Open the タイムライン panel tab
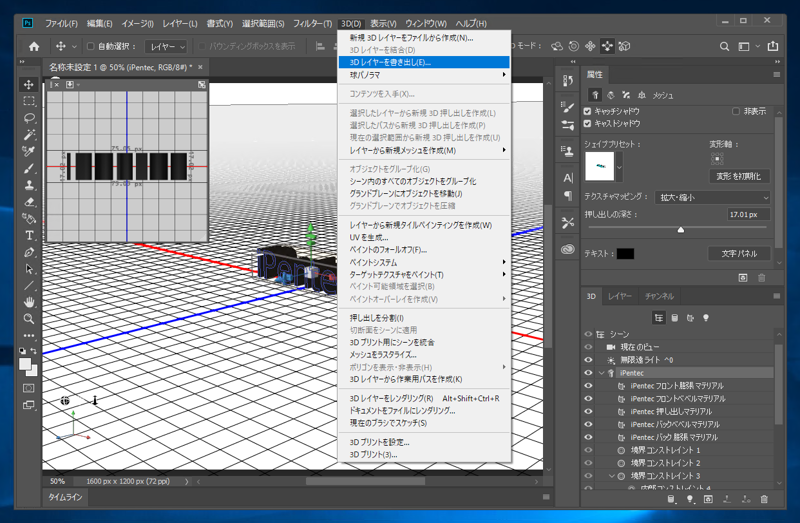 pyautogui.click(x=65, y=497)
